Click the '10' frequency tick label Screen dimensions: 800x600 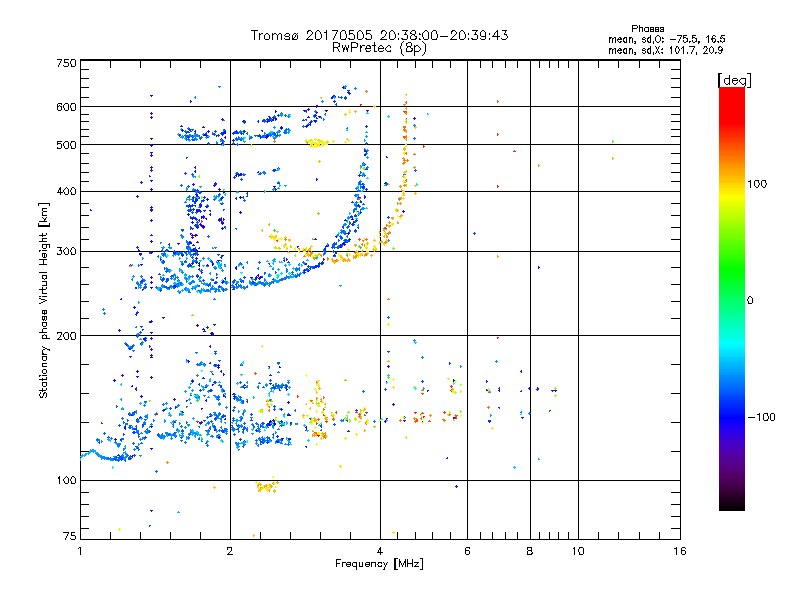point(578,551)
